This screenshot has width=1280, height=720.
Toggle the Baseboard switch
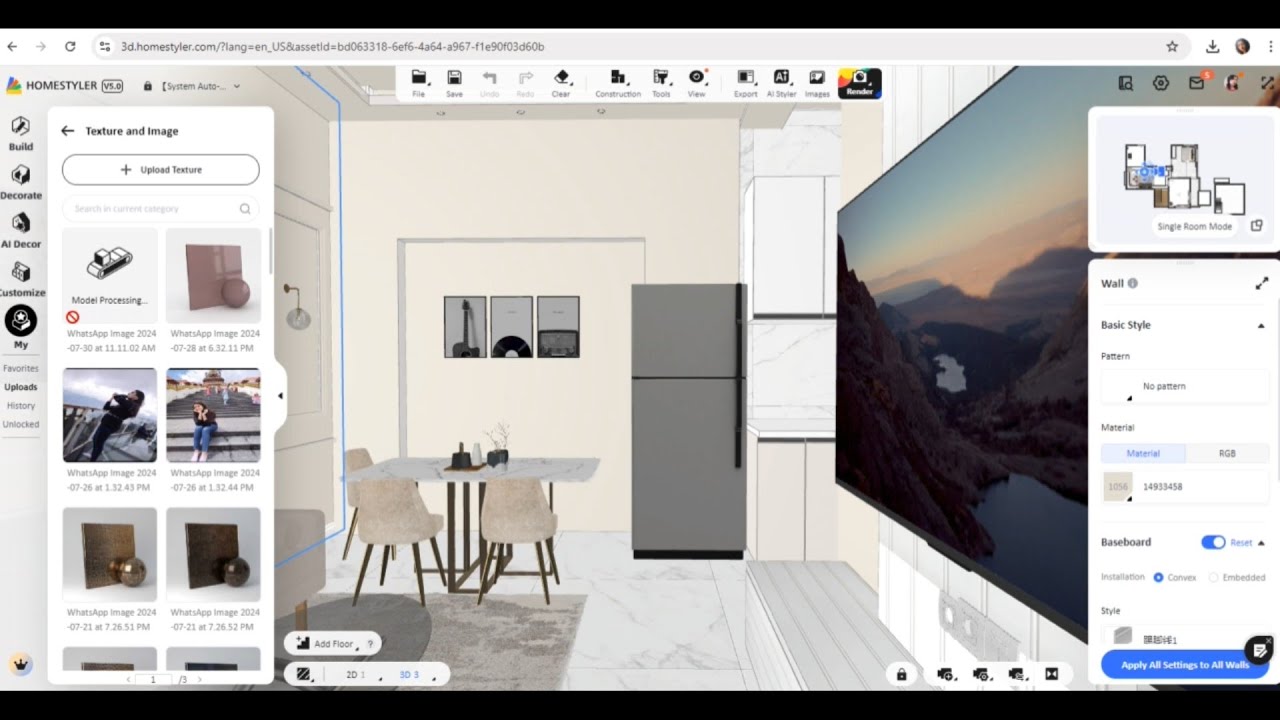point(1213,542)
